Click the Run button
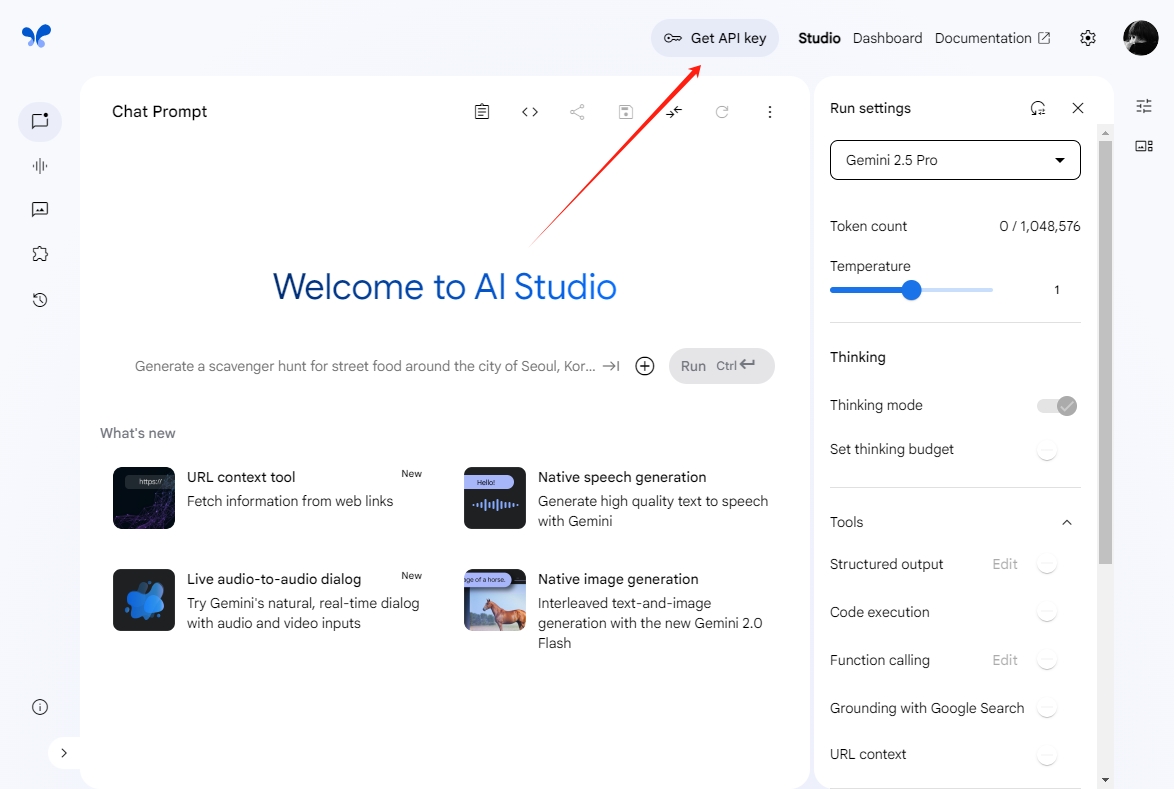 point(722,366)
